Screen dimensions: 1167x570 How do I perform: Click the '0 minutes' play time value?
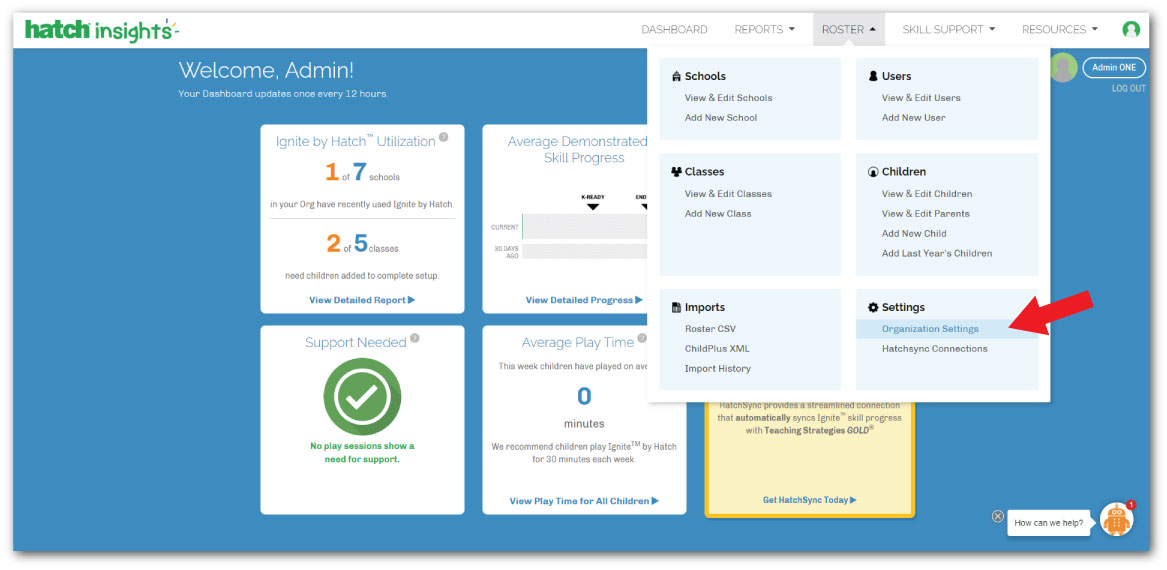584,408
